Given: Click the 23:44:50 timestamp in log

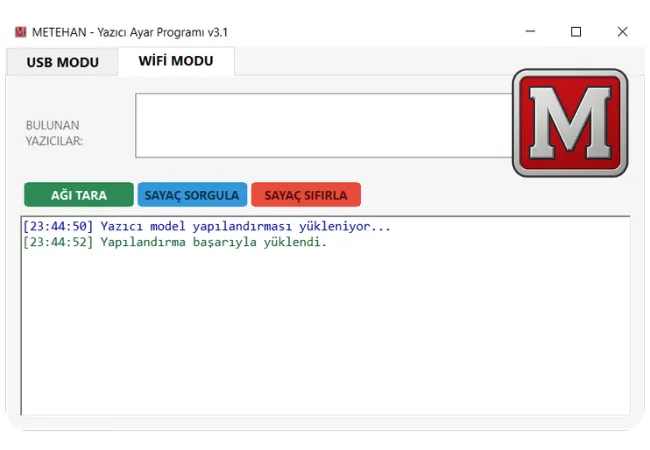Looking at the screenshot, I should coord(58,226).
